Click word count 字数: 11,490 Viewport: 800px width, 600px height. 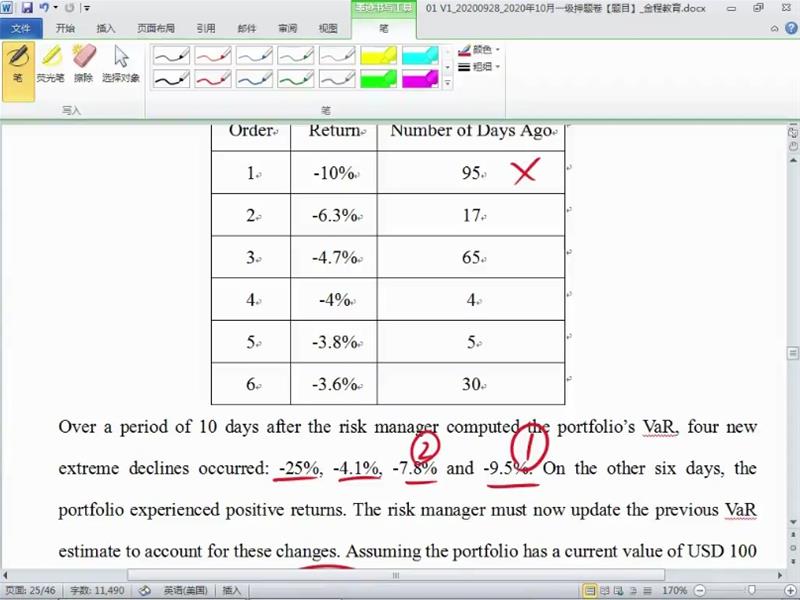97,590
